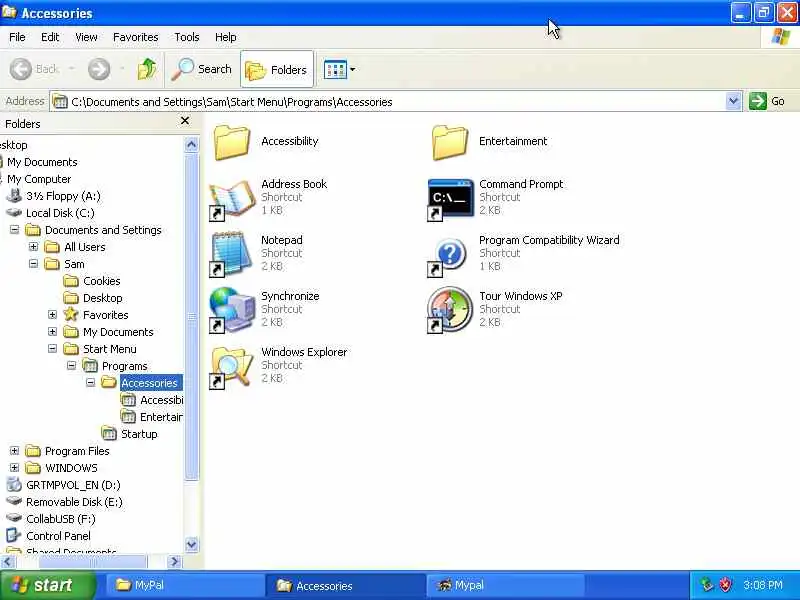800x600 pixels.
Task: Click the Up folder toolbar icon
Action: tap(147, 69)
